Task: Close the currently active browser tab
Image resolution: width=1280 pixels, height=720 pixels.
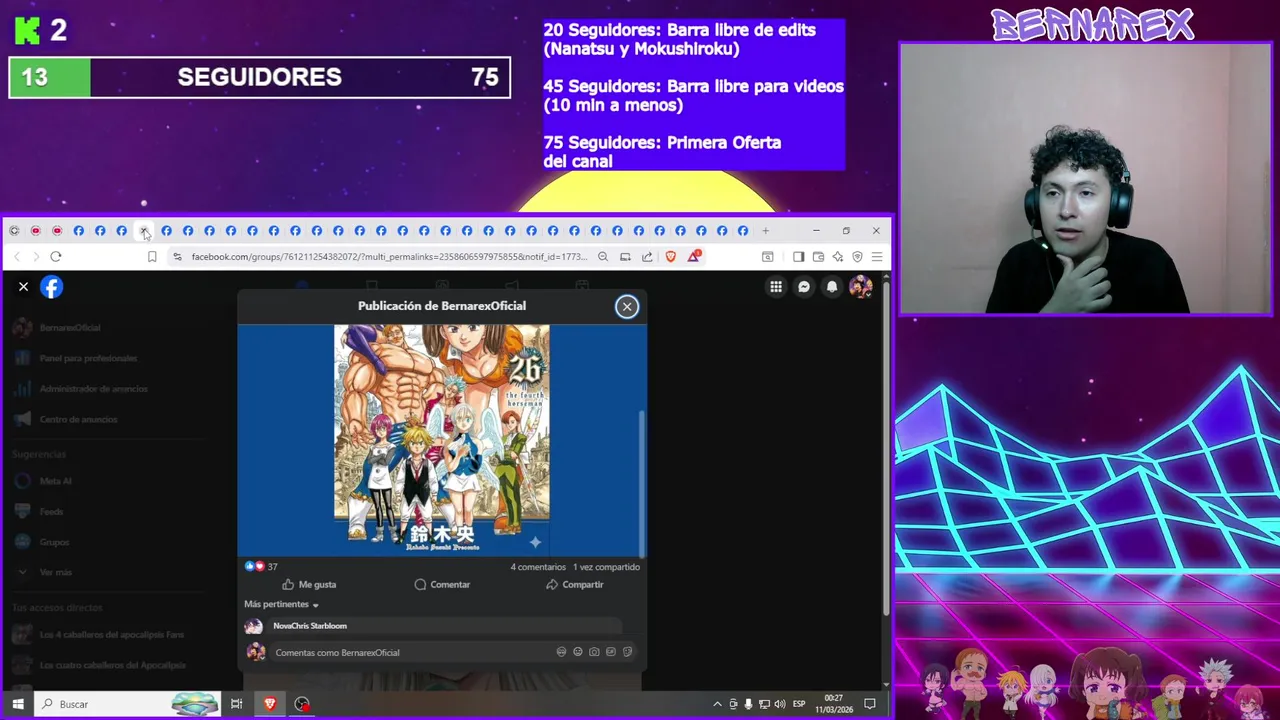Action: (x=144, y=231)
